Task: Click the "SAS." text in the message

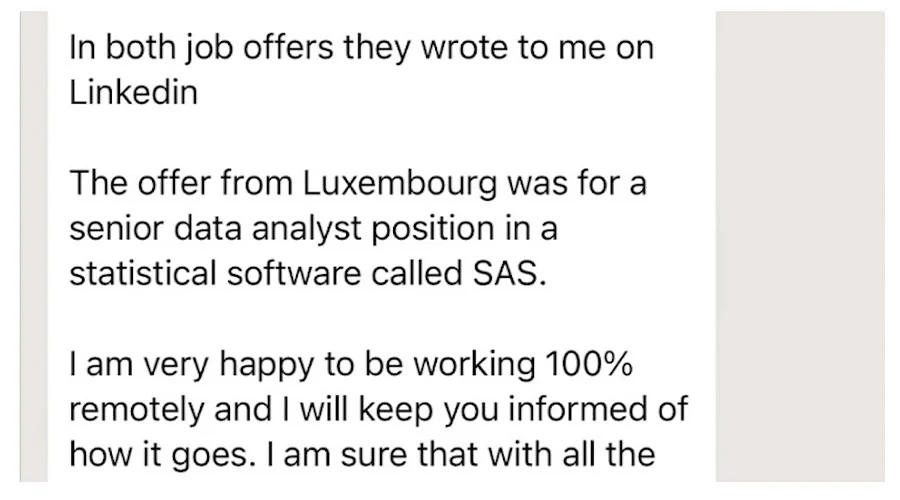Action: pos(509,273)
